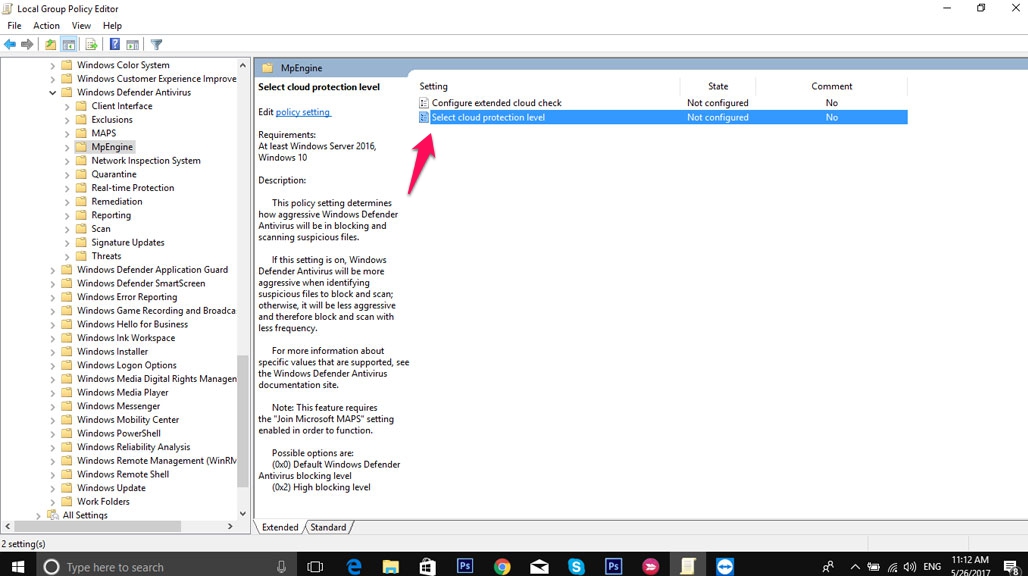Select Network Inspection System folder
This screenshot has width=1028, height=576.
click(146, 161)
